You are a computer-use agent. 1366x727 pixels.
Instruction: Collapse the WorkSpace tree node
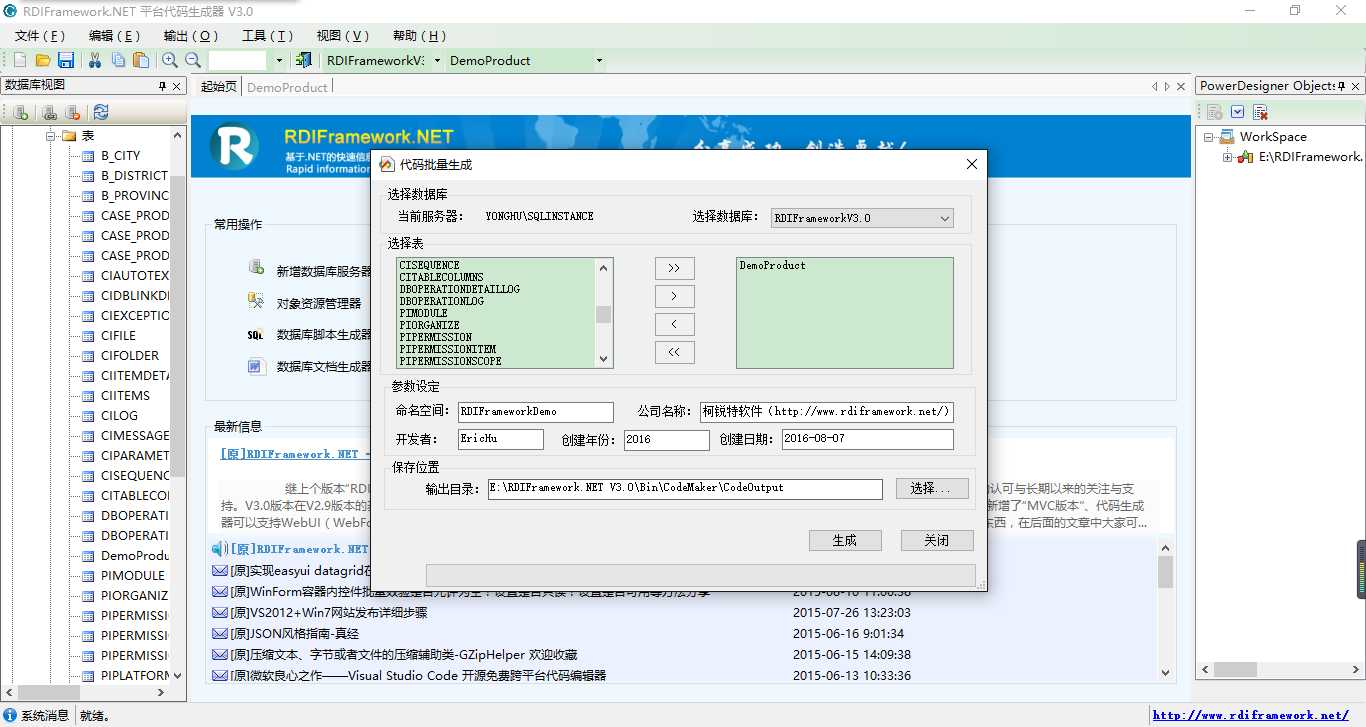point(1210,136)
